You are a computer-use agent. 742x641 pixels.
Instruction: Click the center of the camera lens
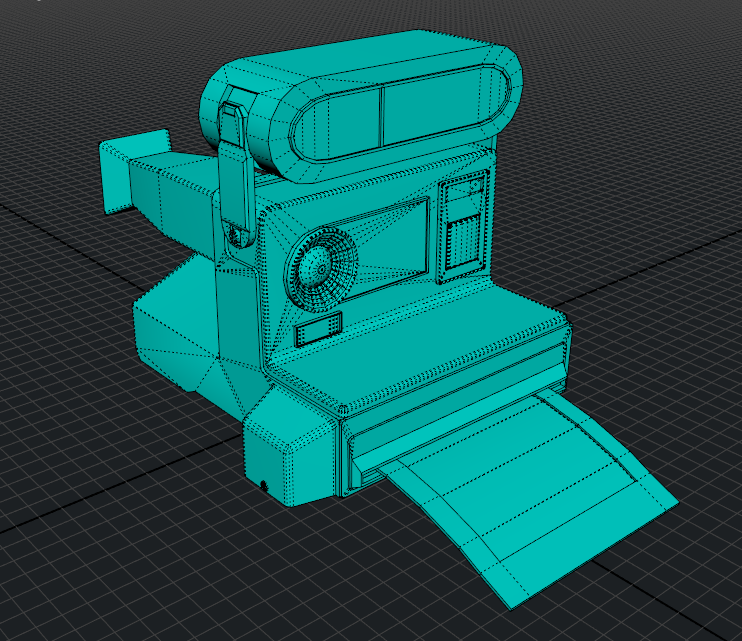point(321,270)
